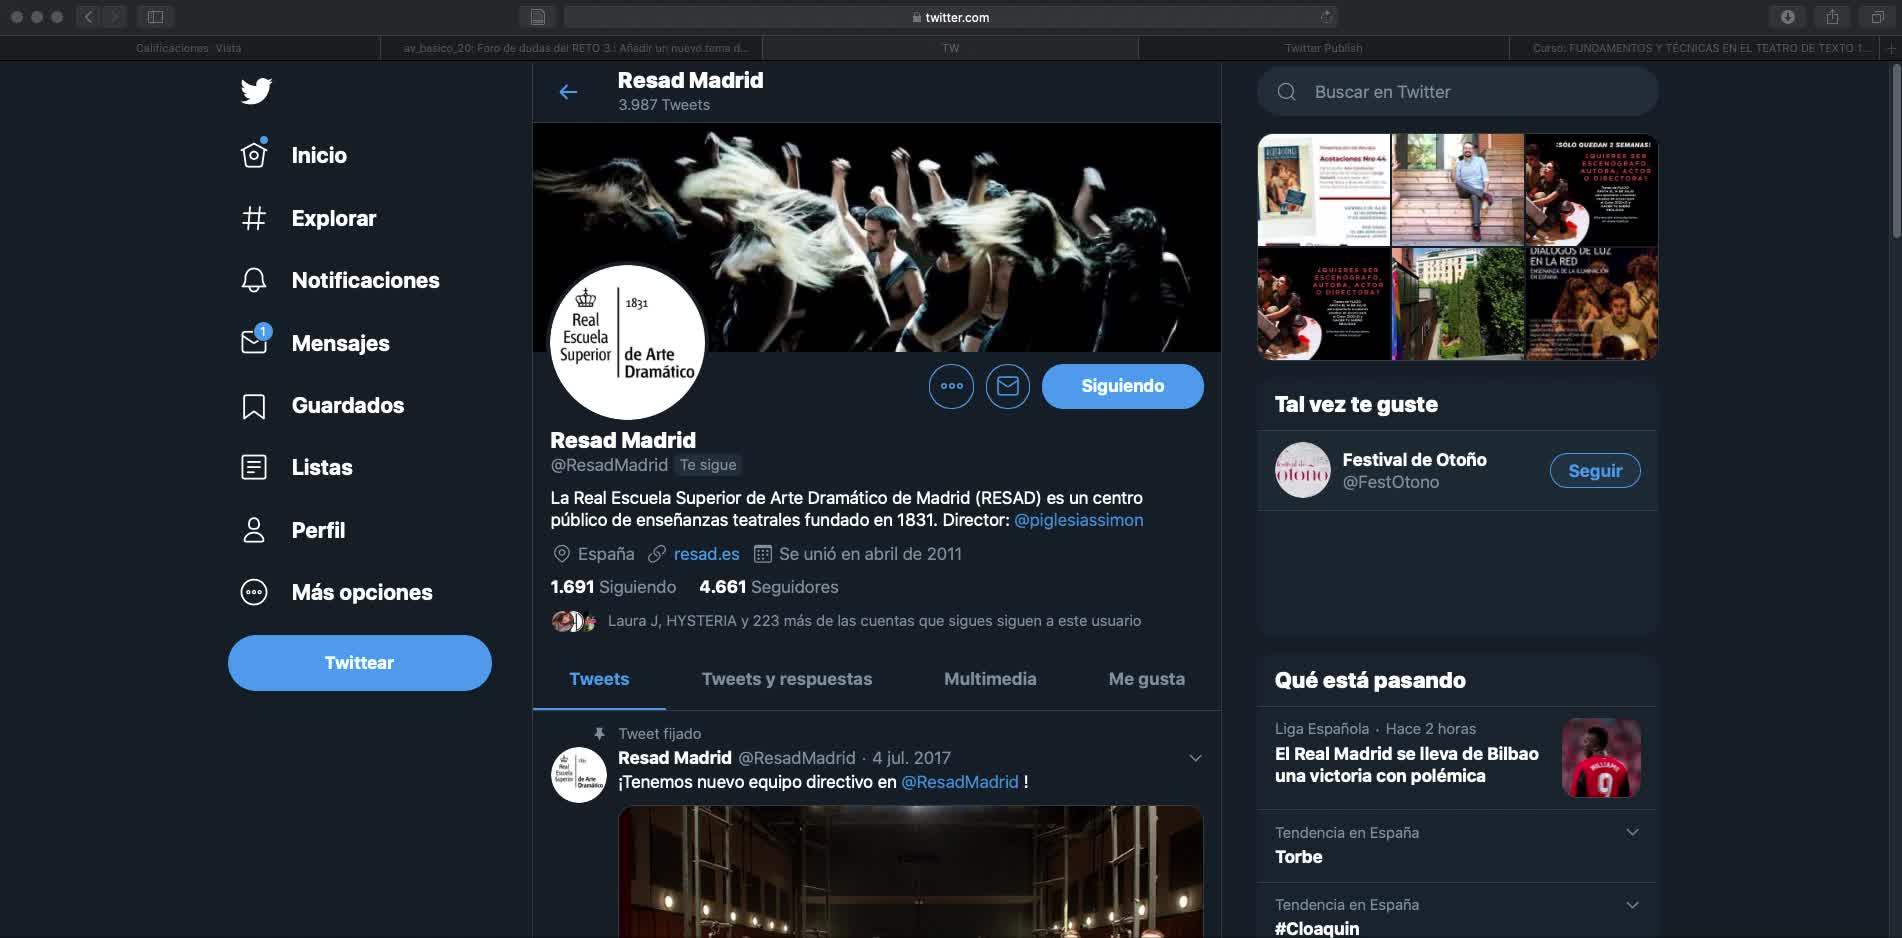
Task: Open the book cover media thumbnail
Action: point(1323,190)
